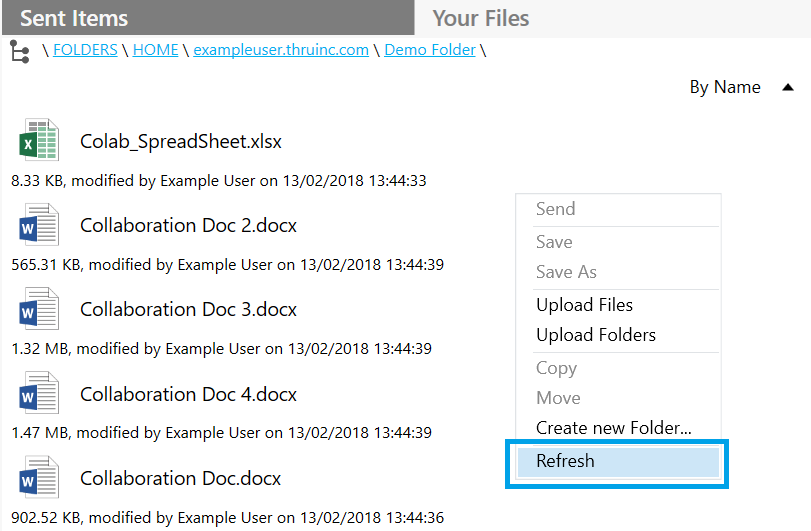
Task: Select the file name Collaboration Doc.docx
Action: pyautogui.click(x=181, y=479)
